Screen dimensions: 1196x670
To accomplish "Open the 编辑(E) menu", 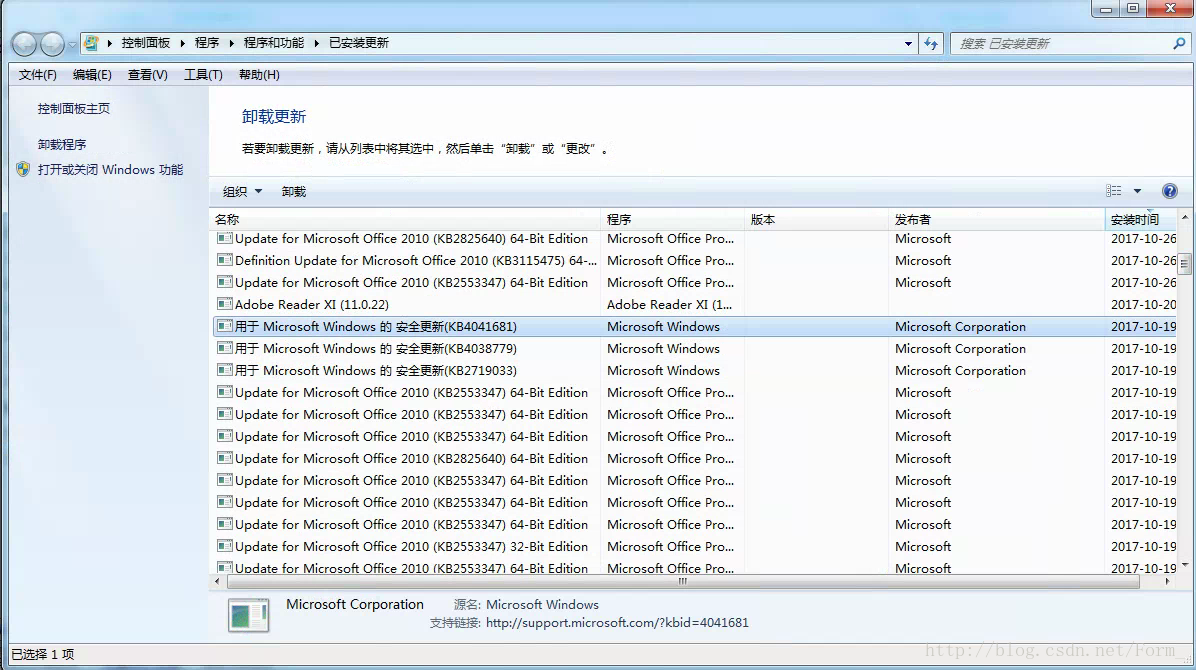I will 92,75.
